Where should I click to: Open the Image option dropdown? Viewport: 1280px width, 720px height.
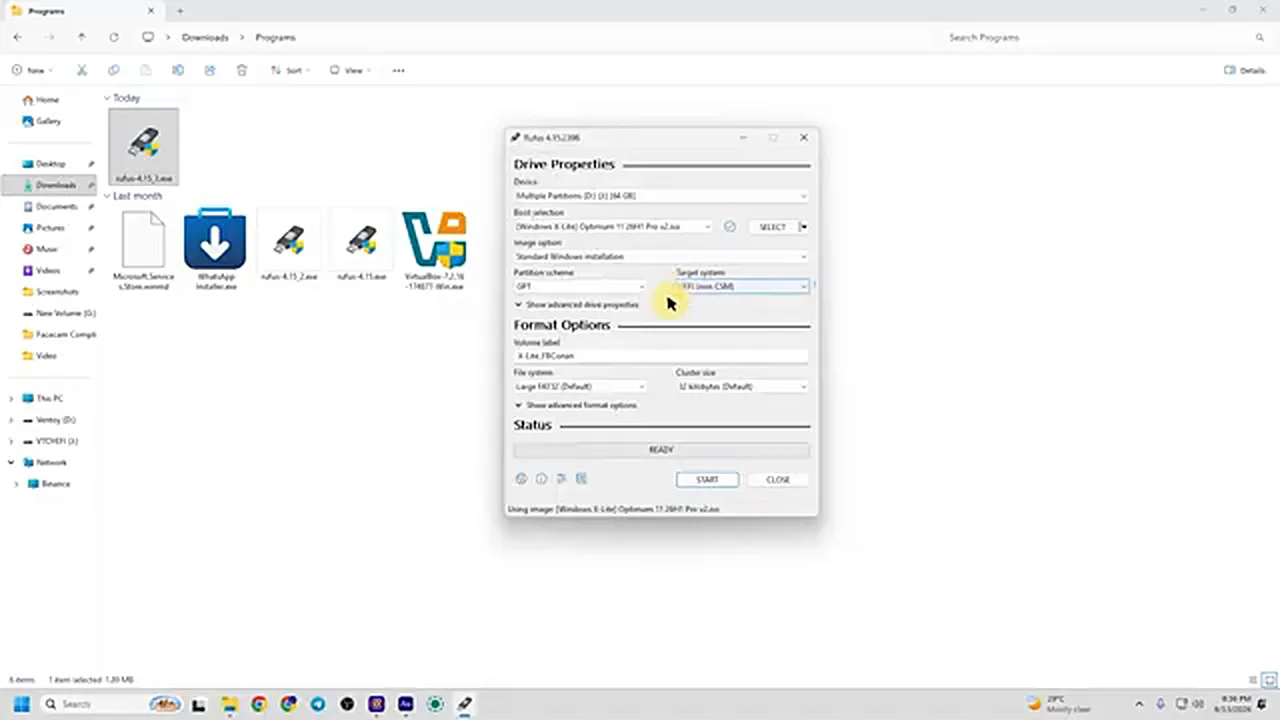661,257
